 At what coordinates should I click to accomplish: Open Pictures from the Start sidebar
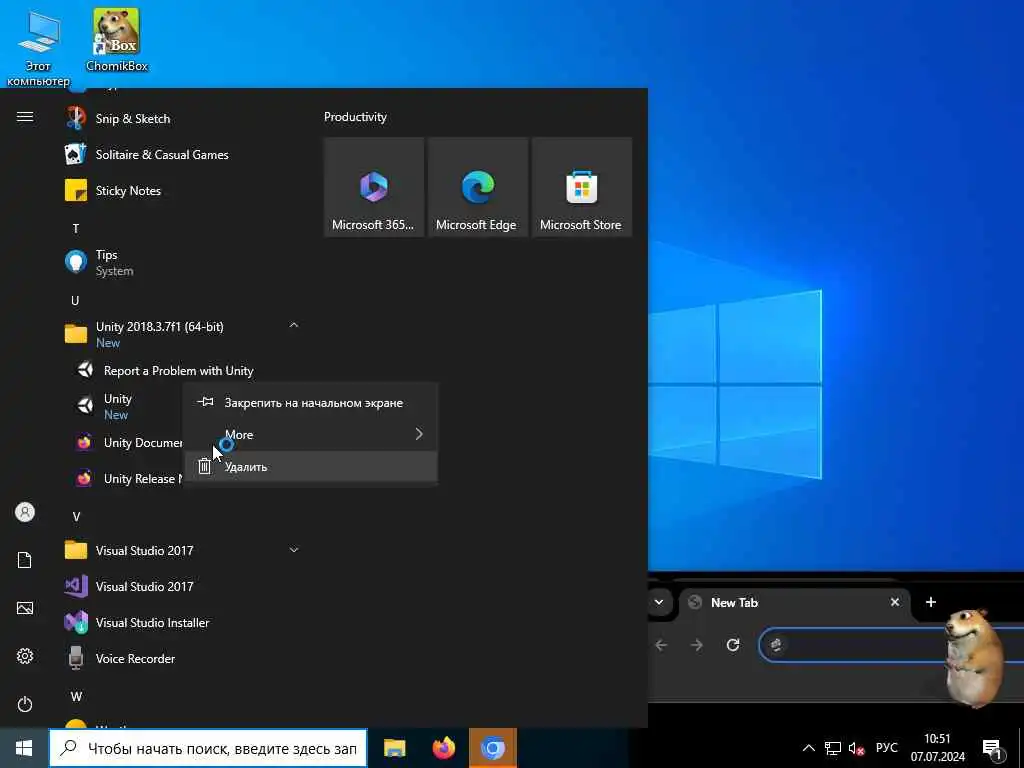[x=25, y=608]
